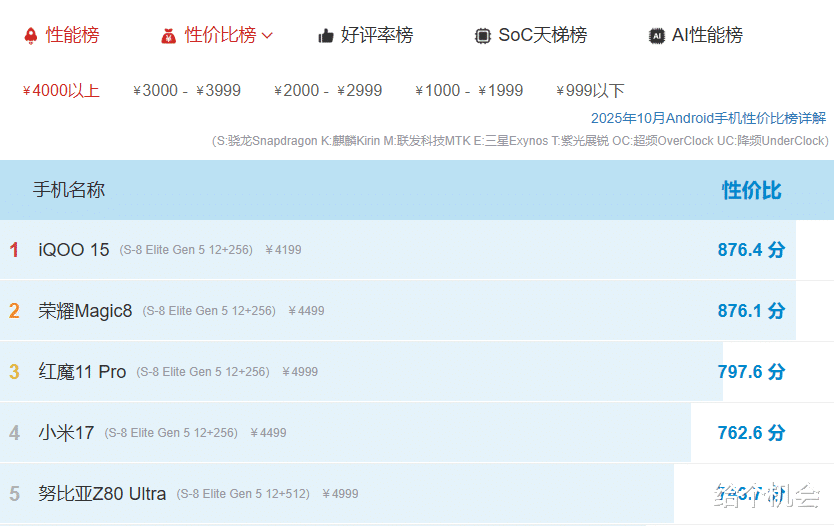This screenshot has height=526, width=834.
Task: Click the ¥4999 price of 红魔11 Pro
Action: 299,372
